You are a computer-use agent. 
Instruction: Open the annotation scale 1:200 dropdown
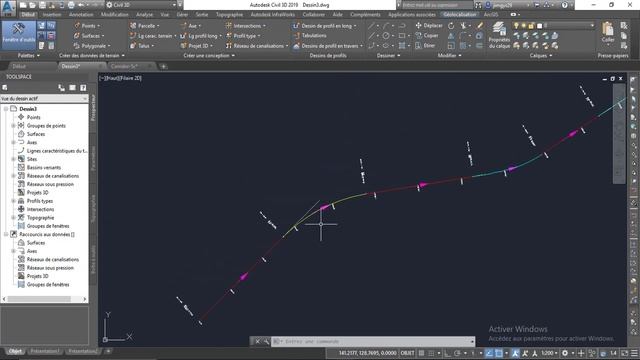549,353
